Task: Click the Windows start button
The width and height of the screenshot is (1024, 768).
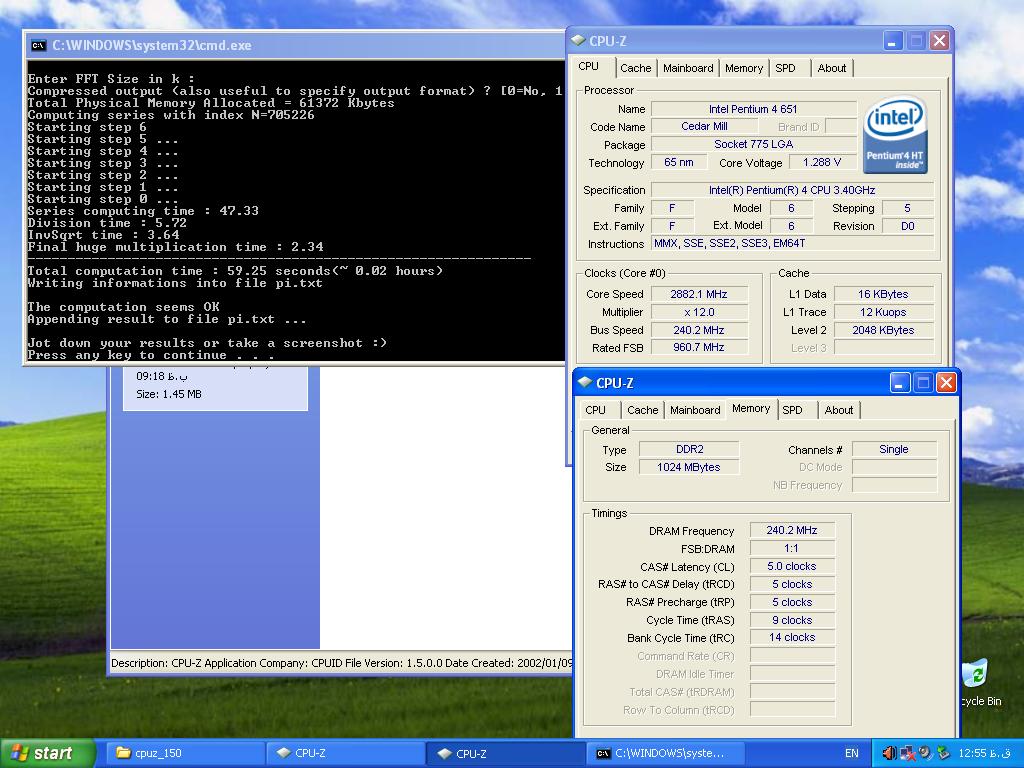Action: click(47, 753)
